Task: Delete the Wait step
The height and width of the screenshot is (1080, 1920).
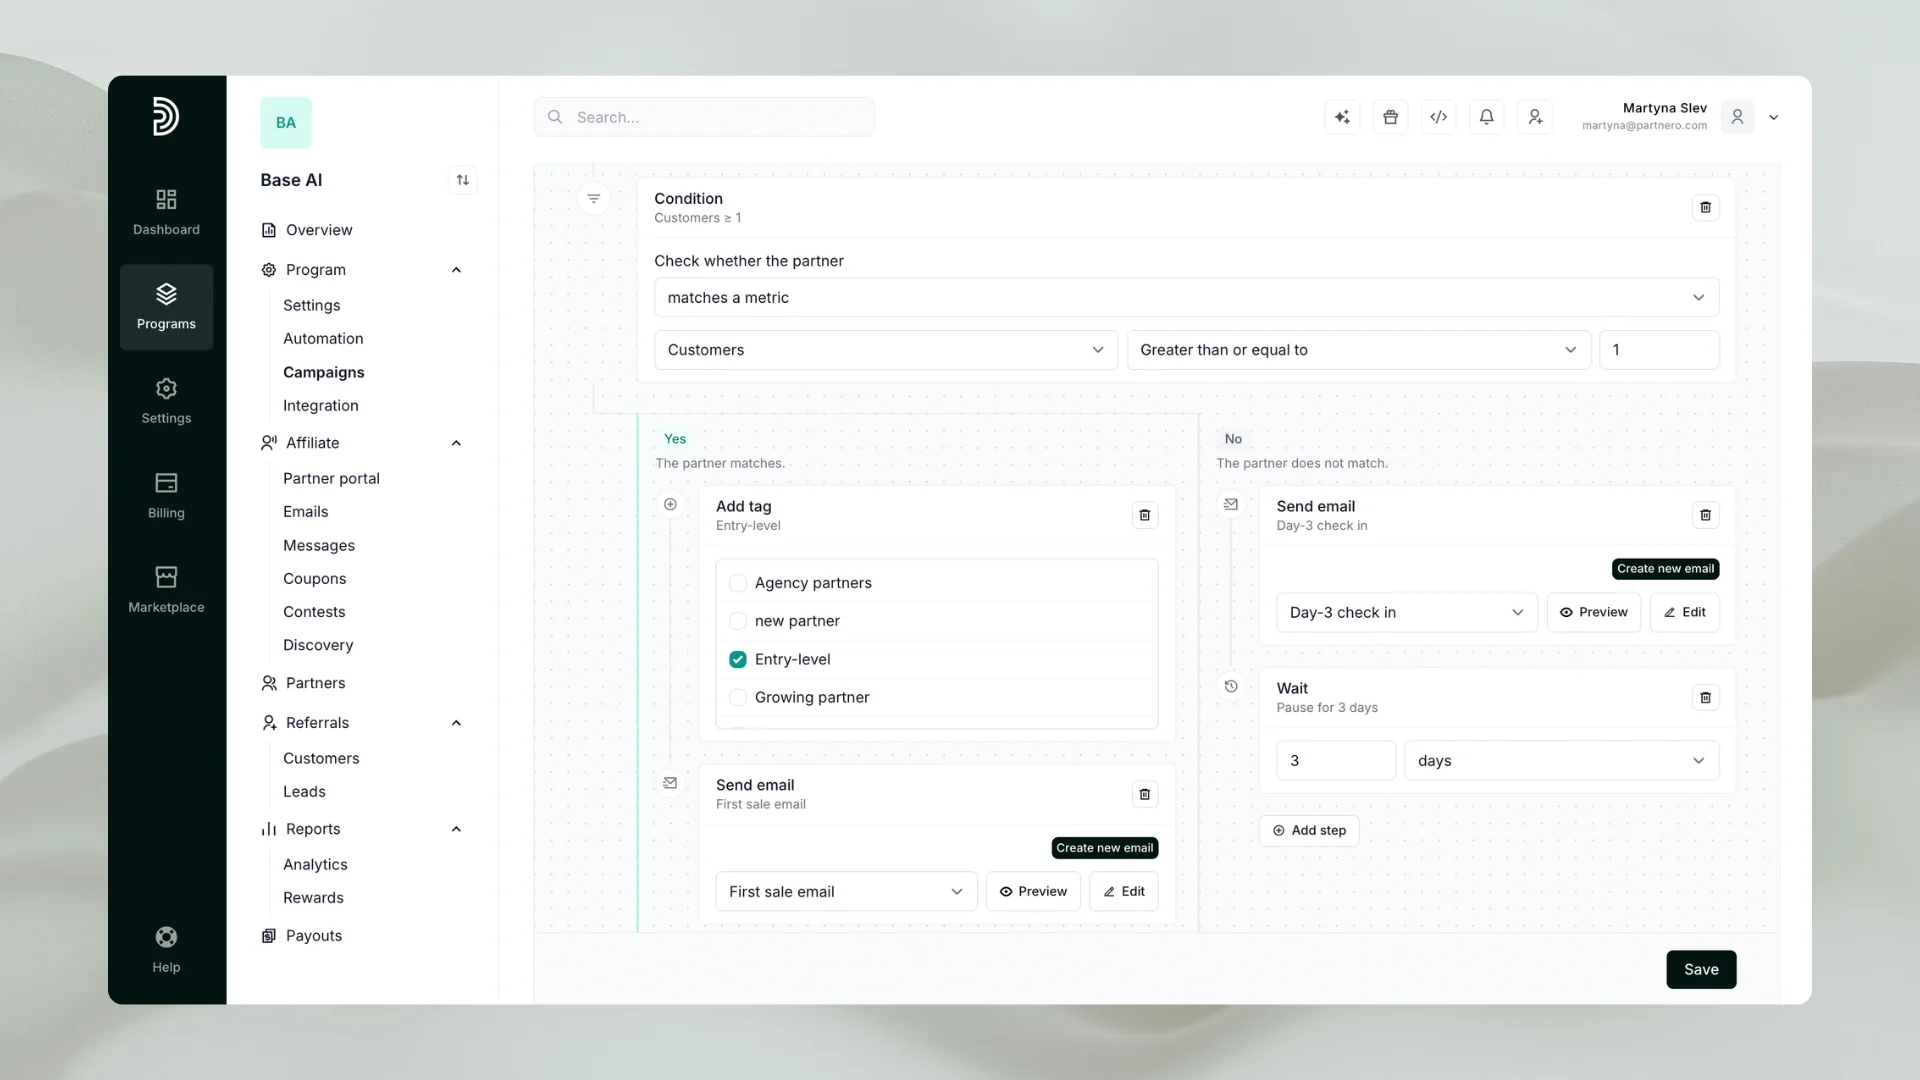Action: click(1706, 697)
